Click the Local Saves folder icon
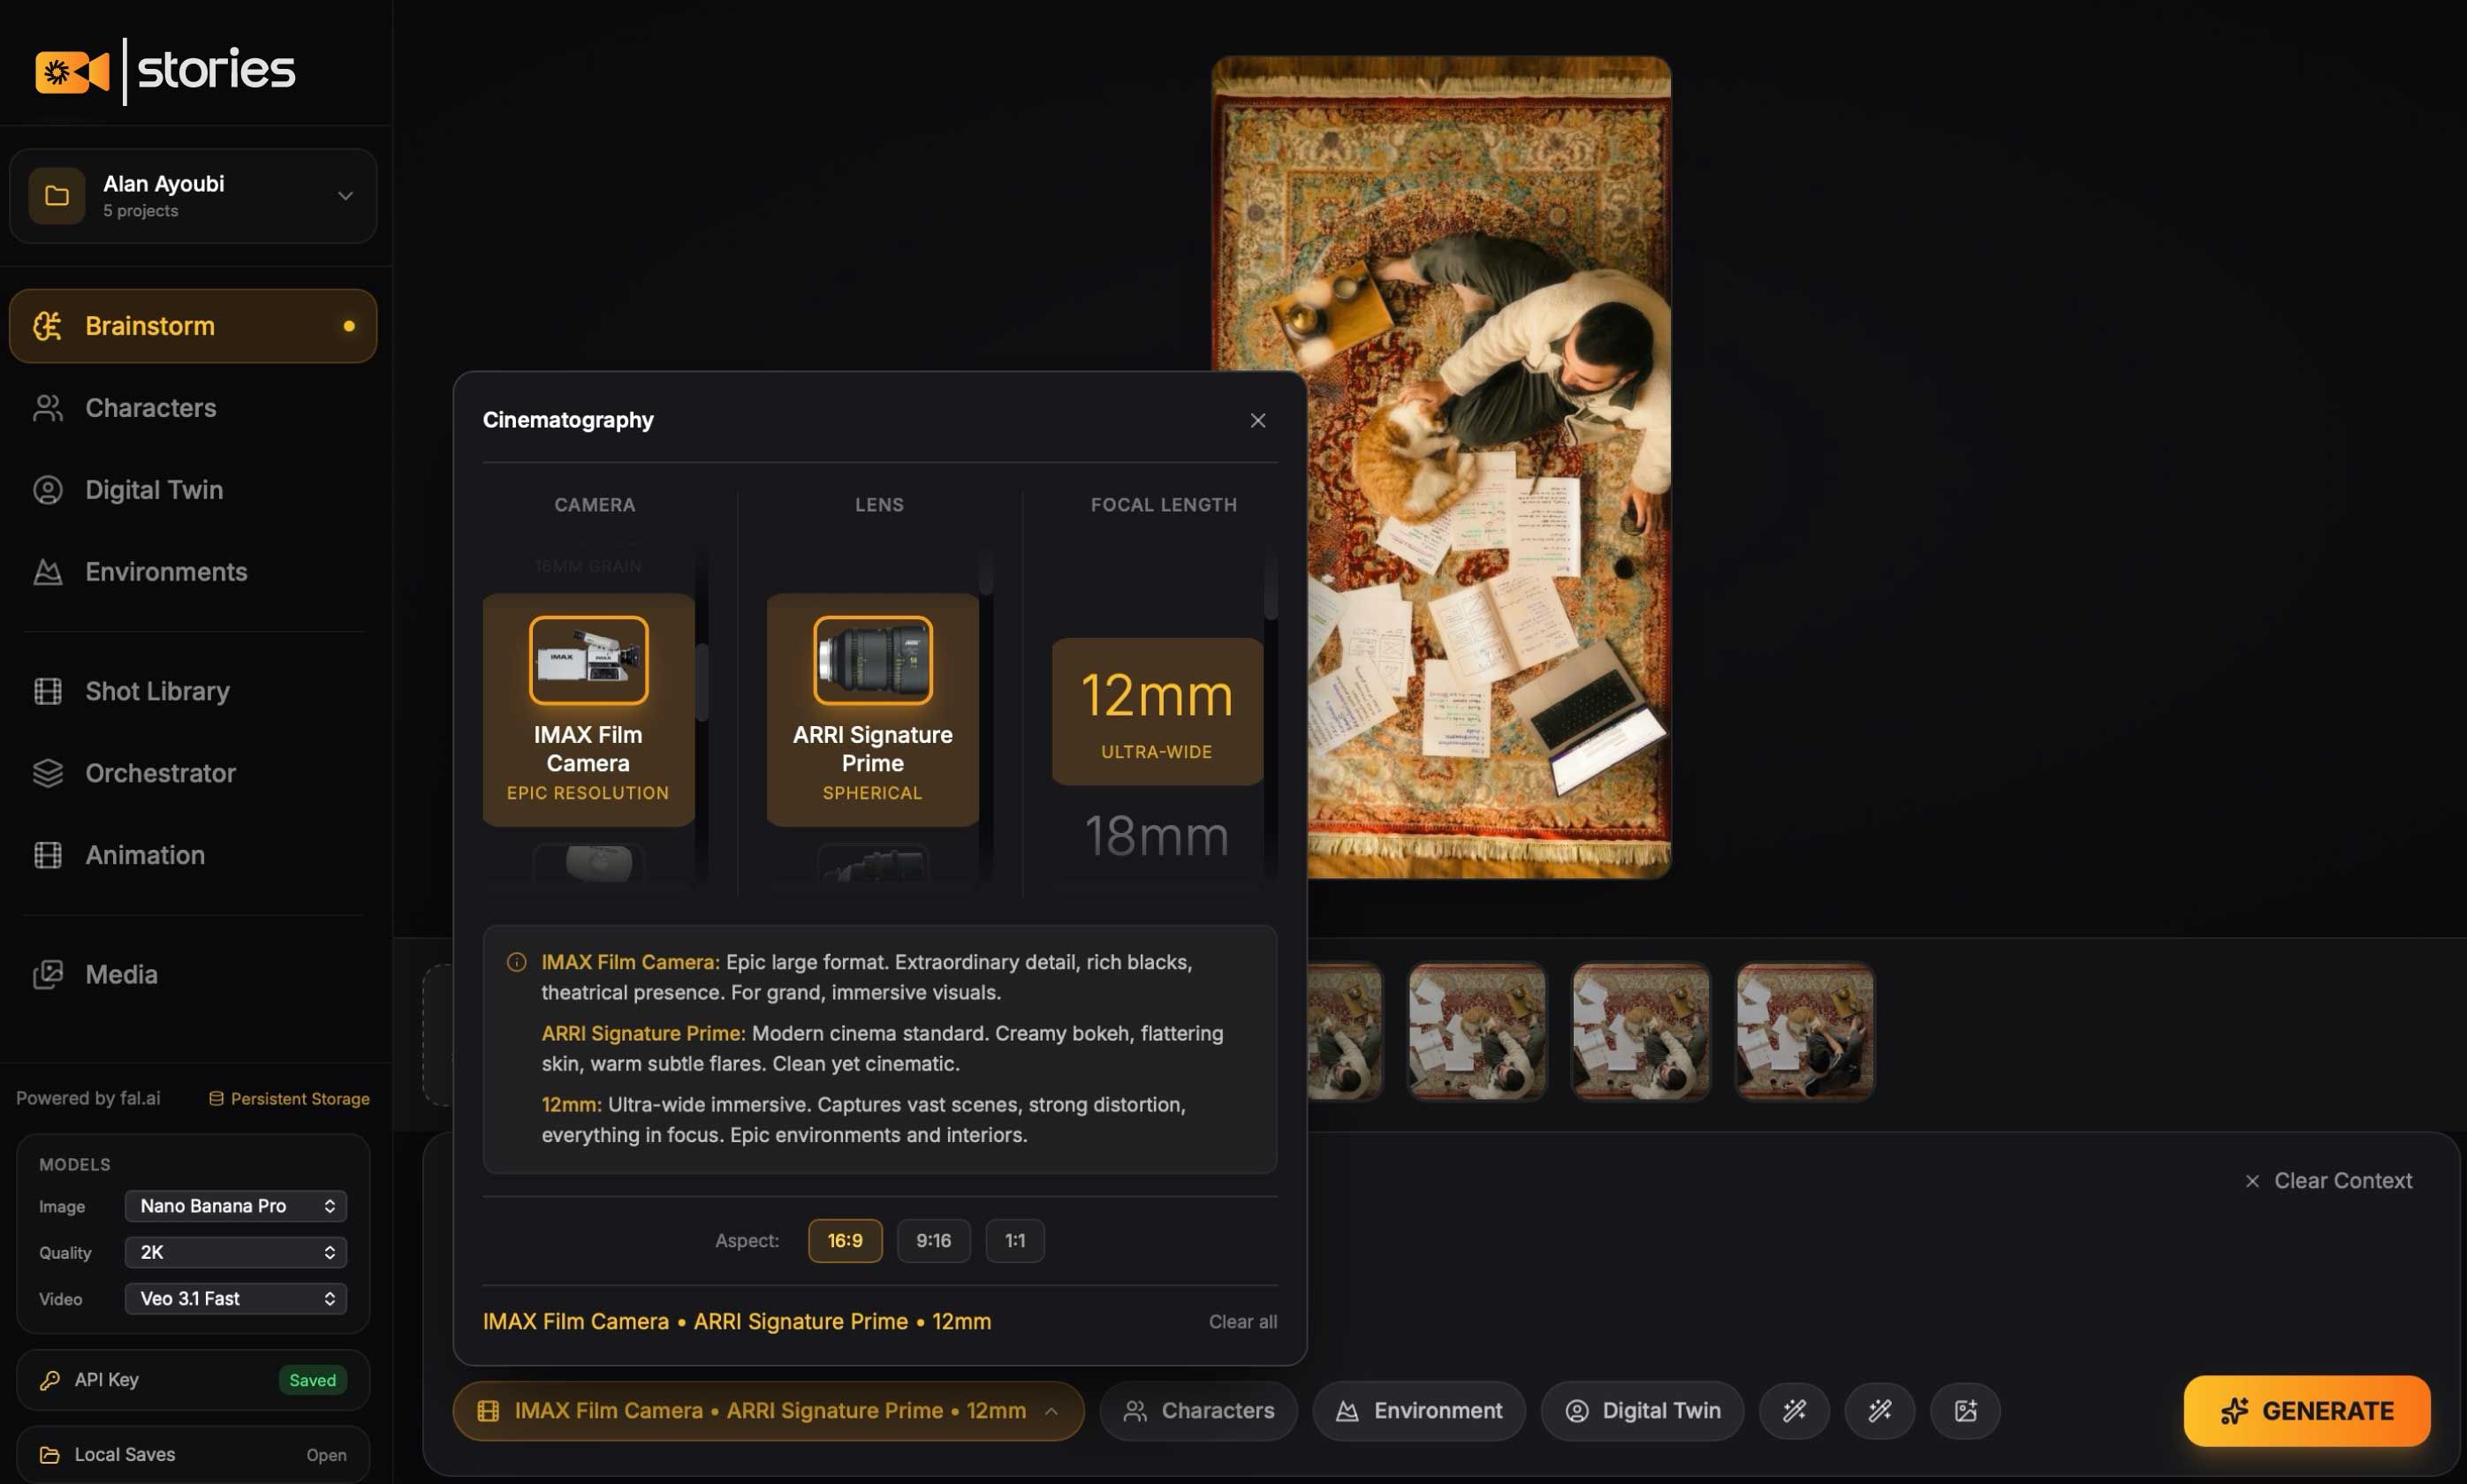Viewport: 2467px width, 1484px height. point(49,1455)
